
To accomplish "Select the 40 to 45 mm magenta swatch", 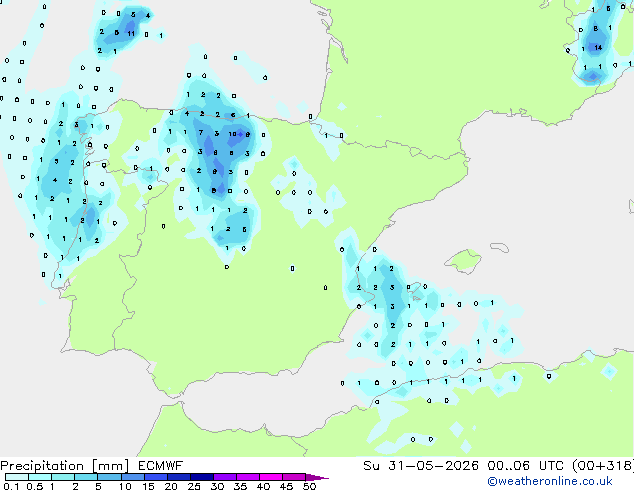I will pyautogui.click(x=271, y=477).
